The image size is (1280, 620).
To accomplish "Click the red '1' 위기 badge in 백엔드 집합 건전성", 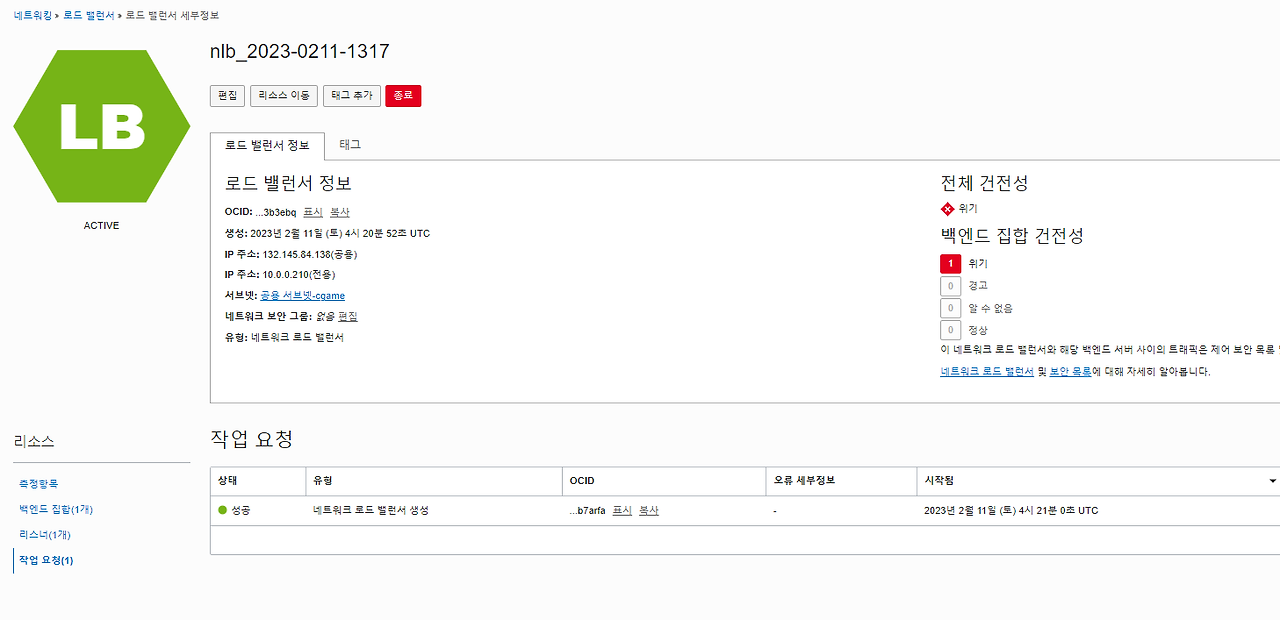I will pyautogui.click(x=949, y=263).
